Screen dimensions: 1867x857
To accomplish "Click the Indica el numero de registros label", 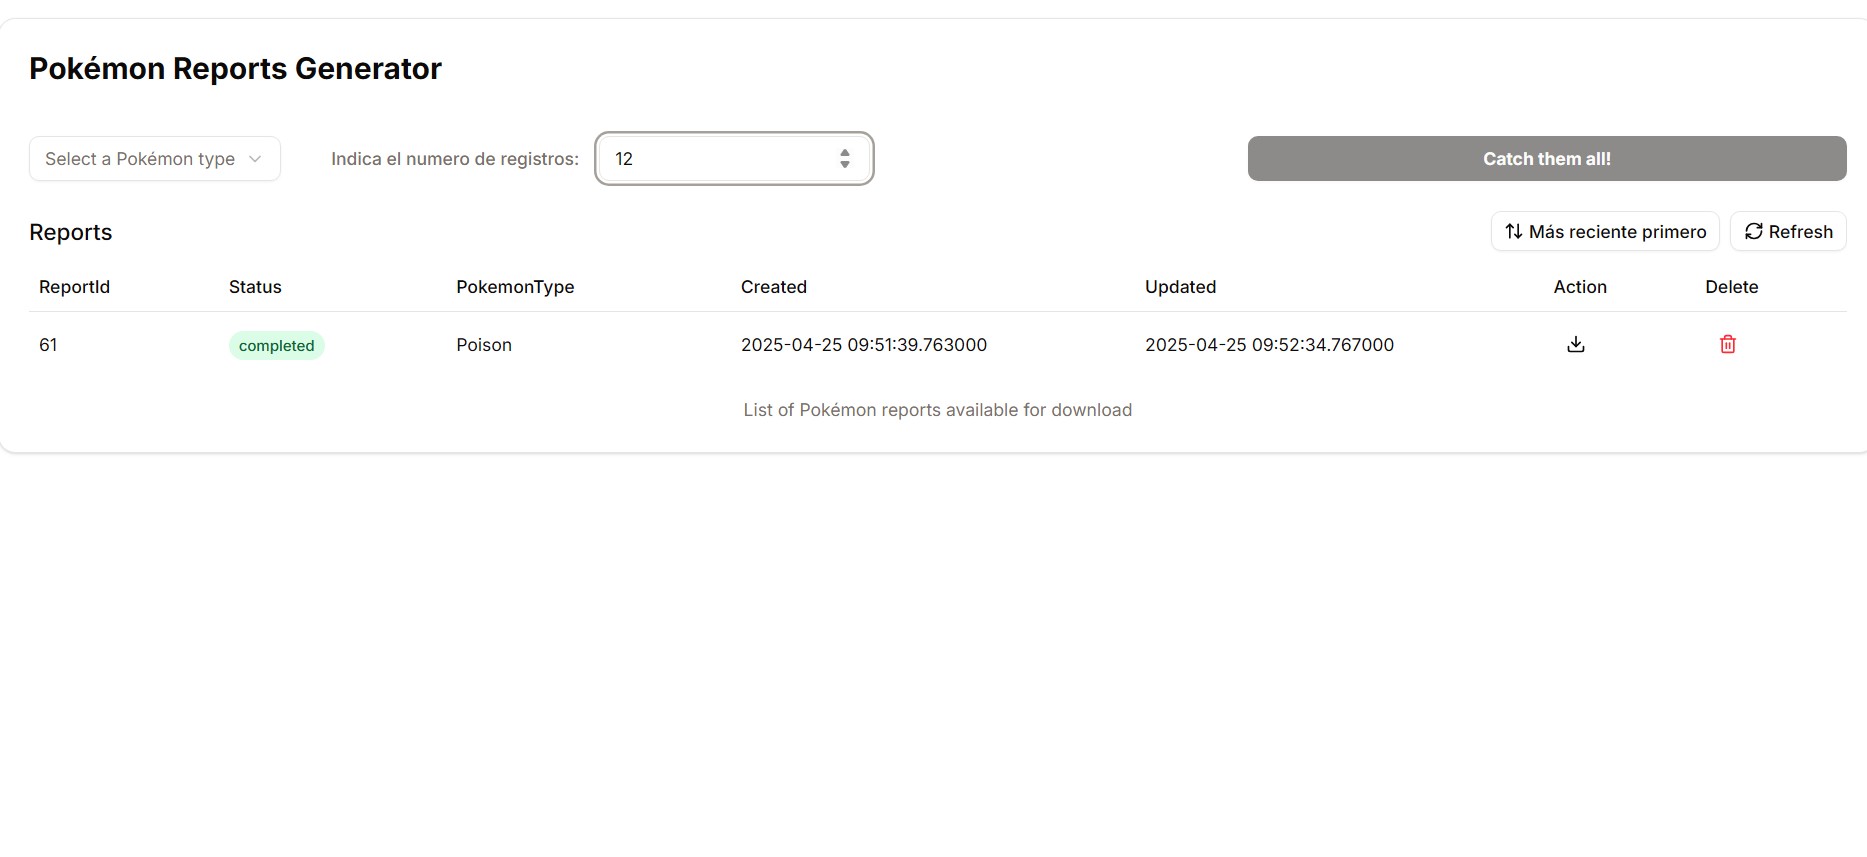I will (x=455, y=159).
